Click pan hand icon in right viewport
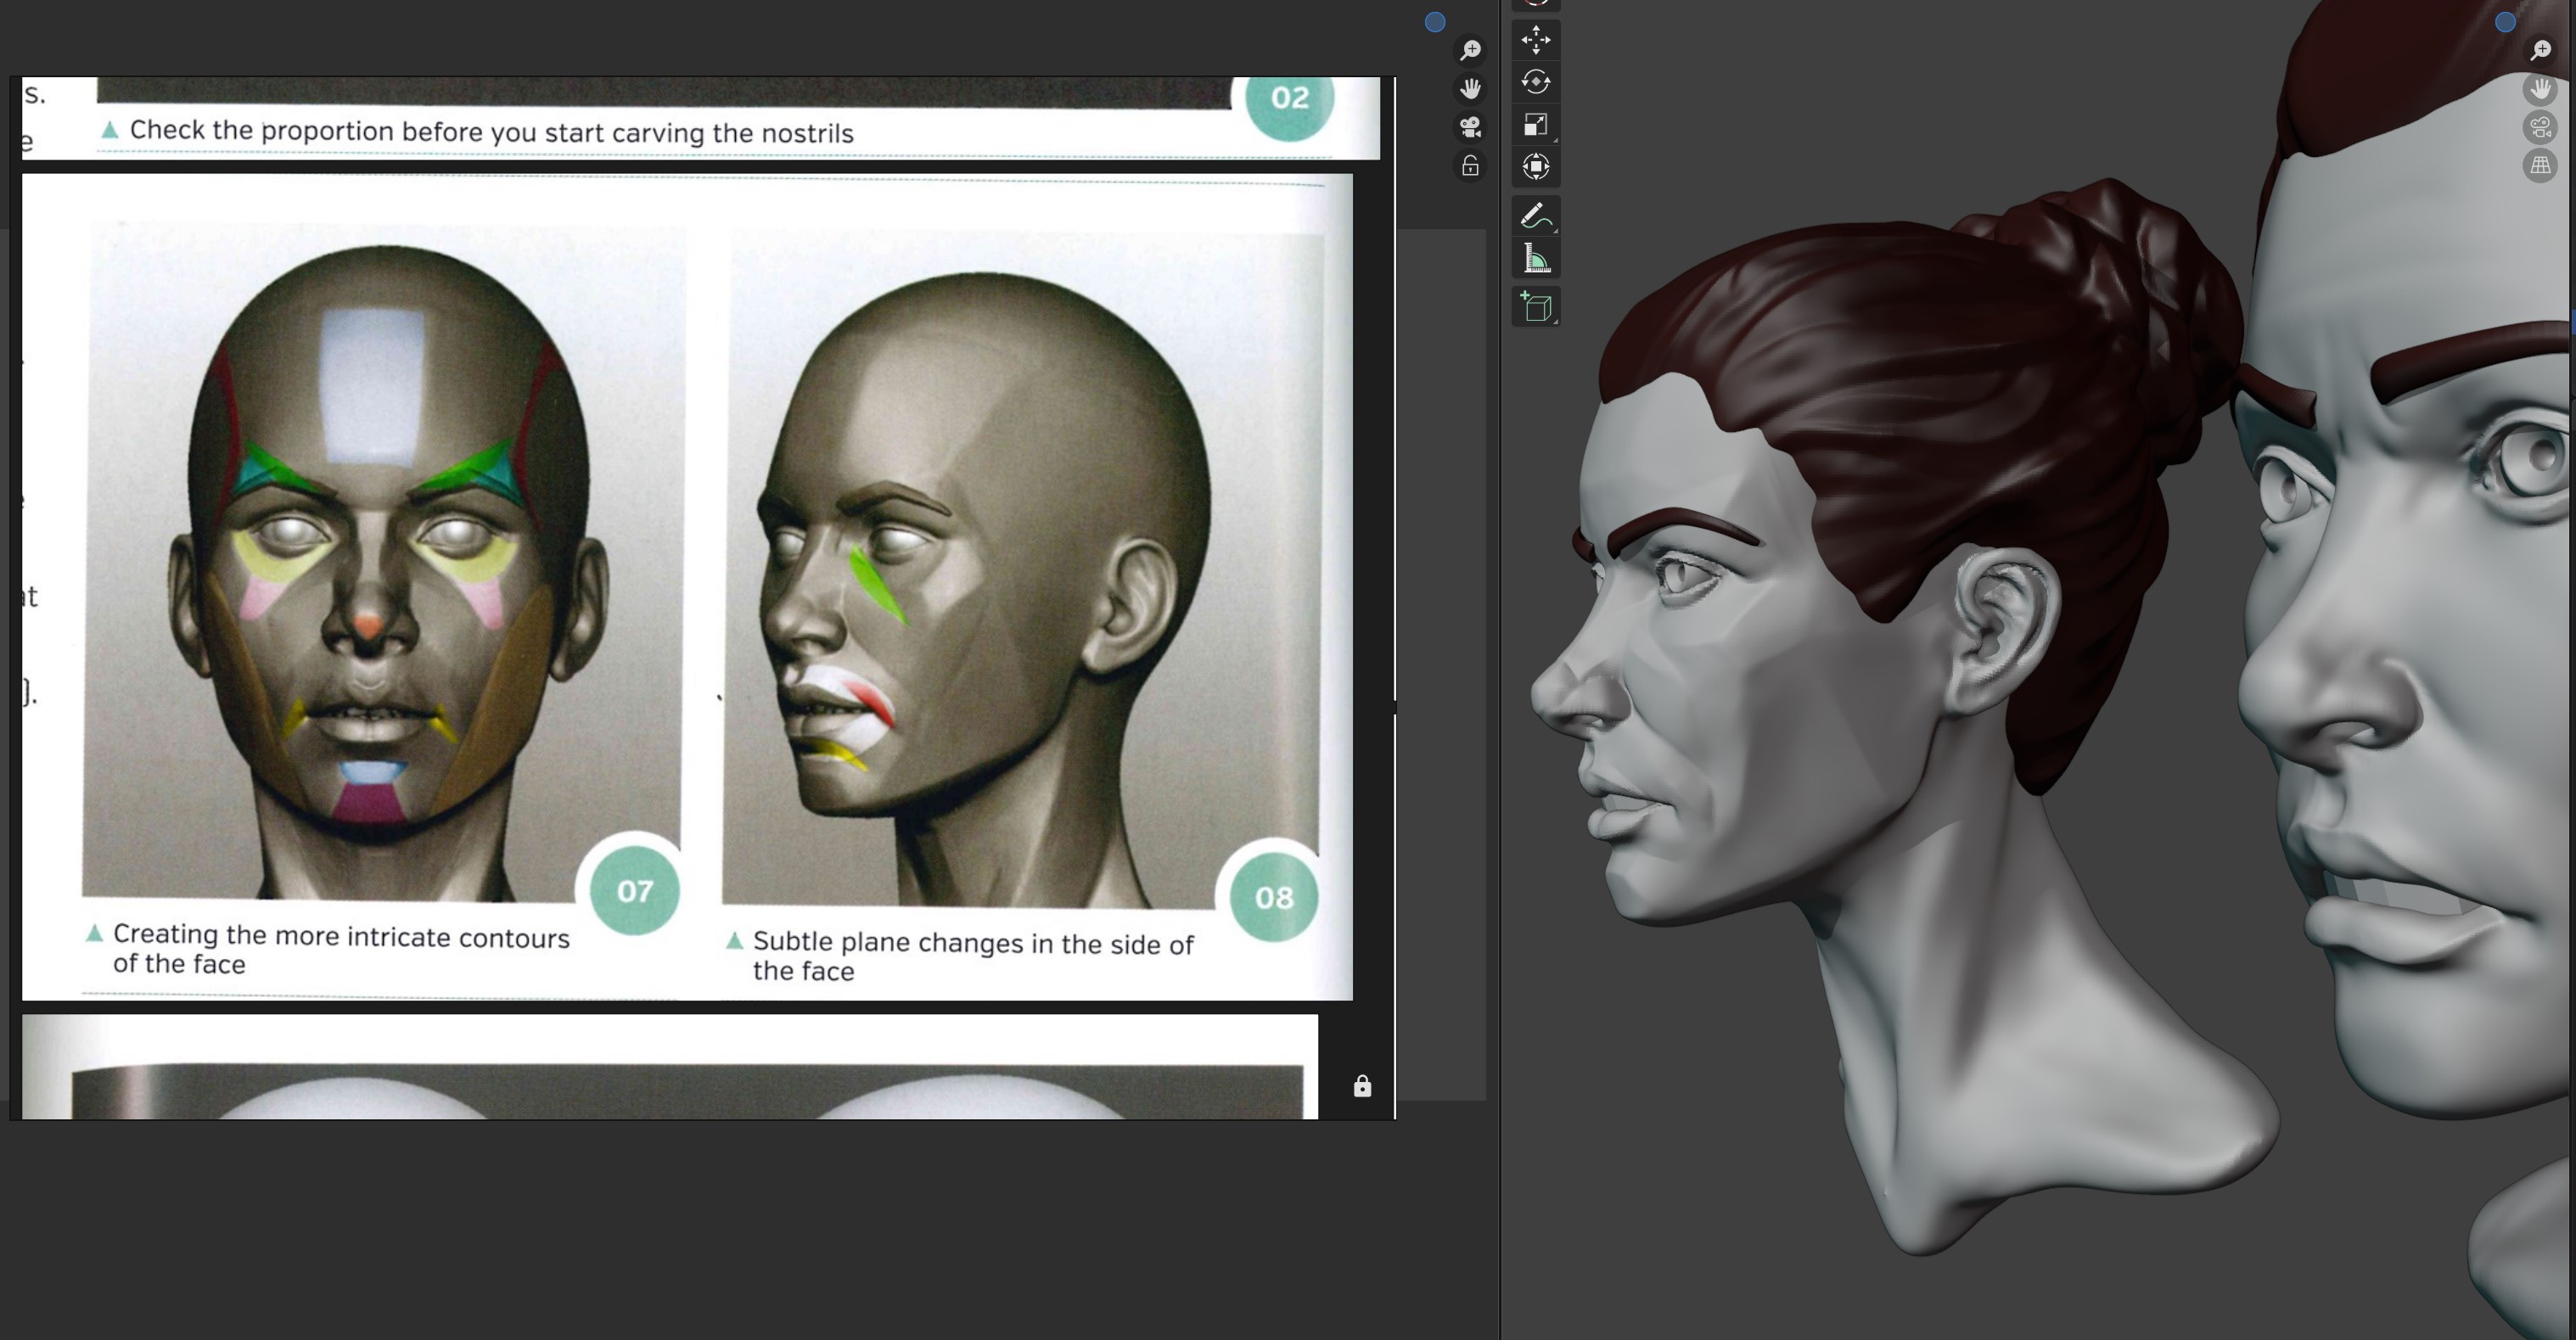The height and width of the screenshot is (1340, 2576). click(x=2540, y=89)
